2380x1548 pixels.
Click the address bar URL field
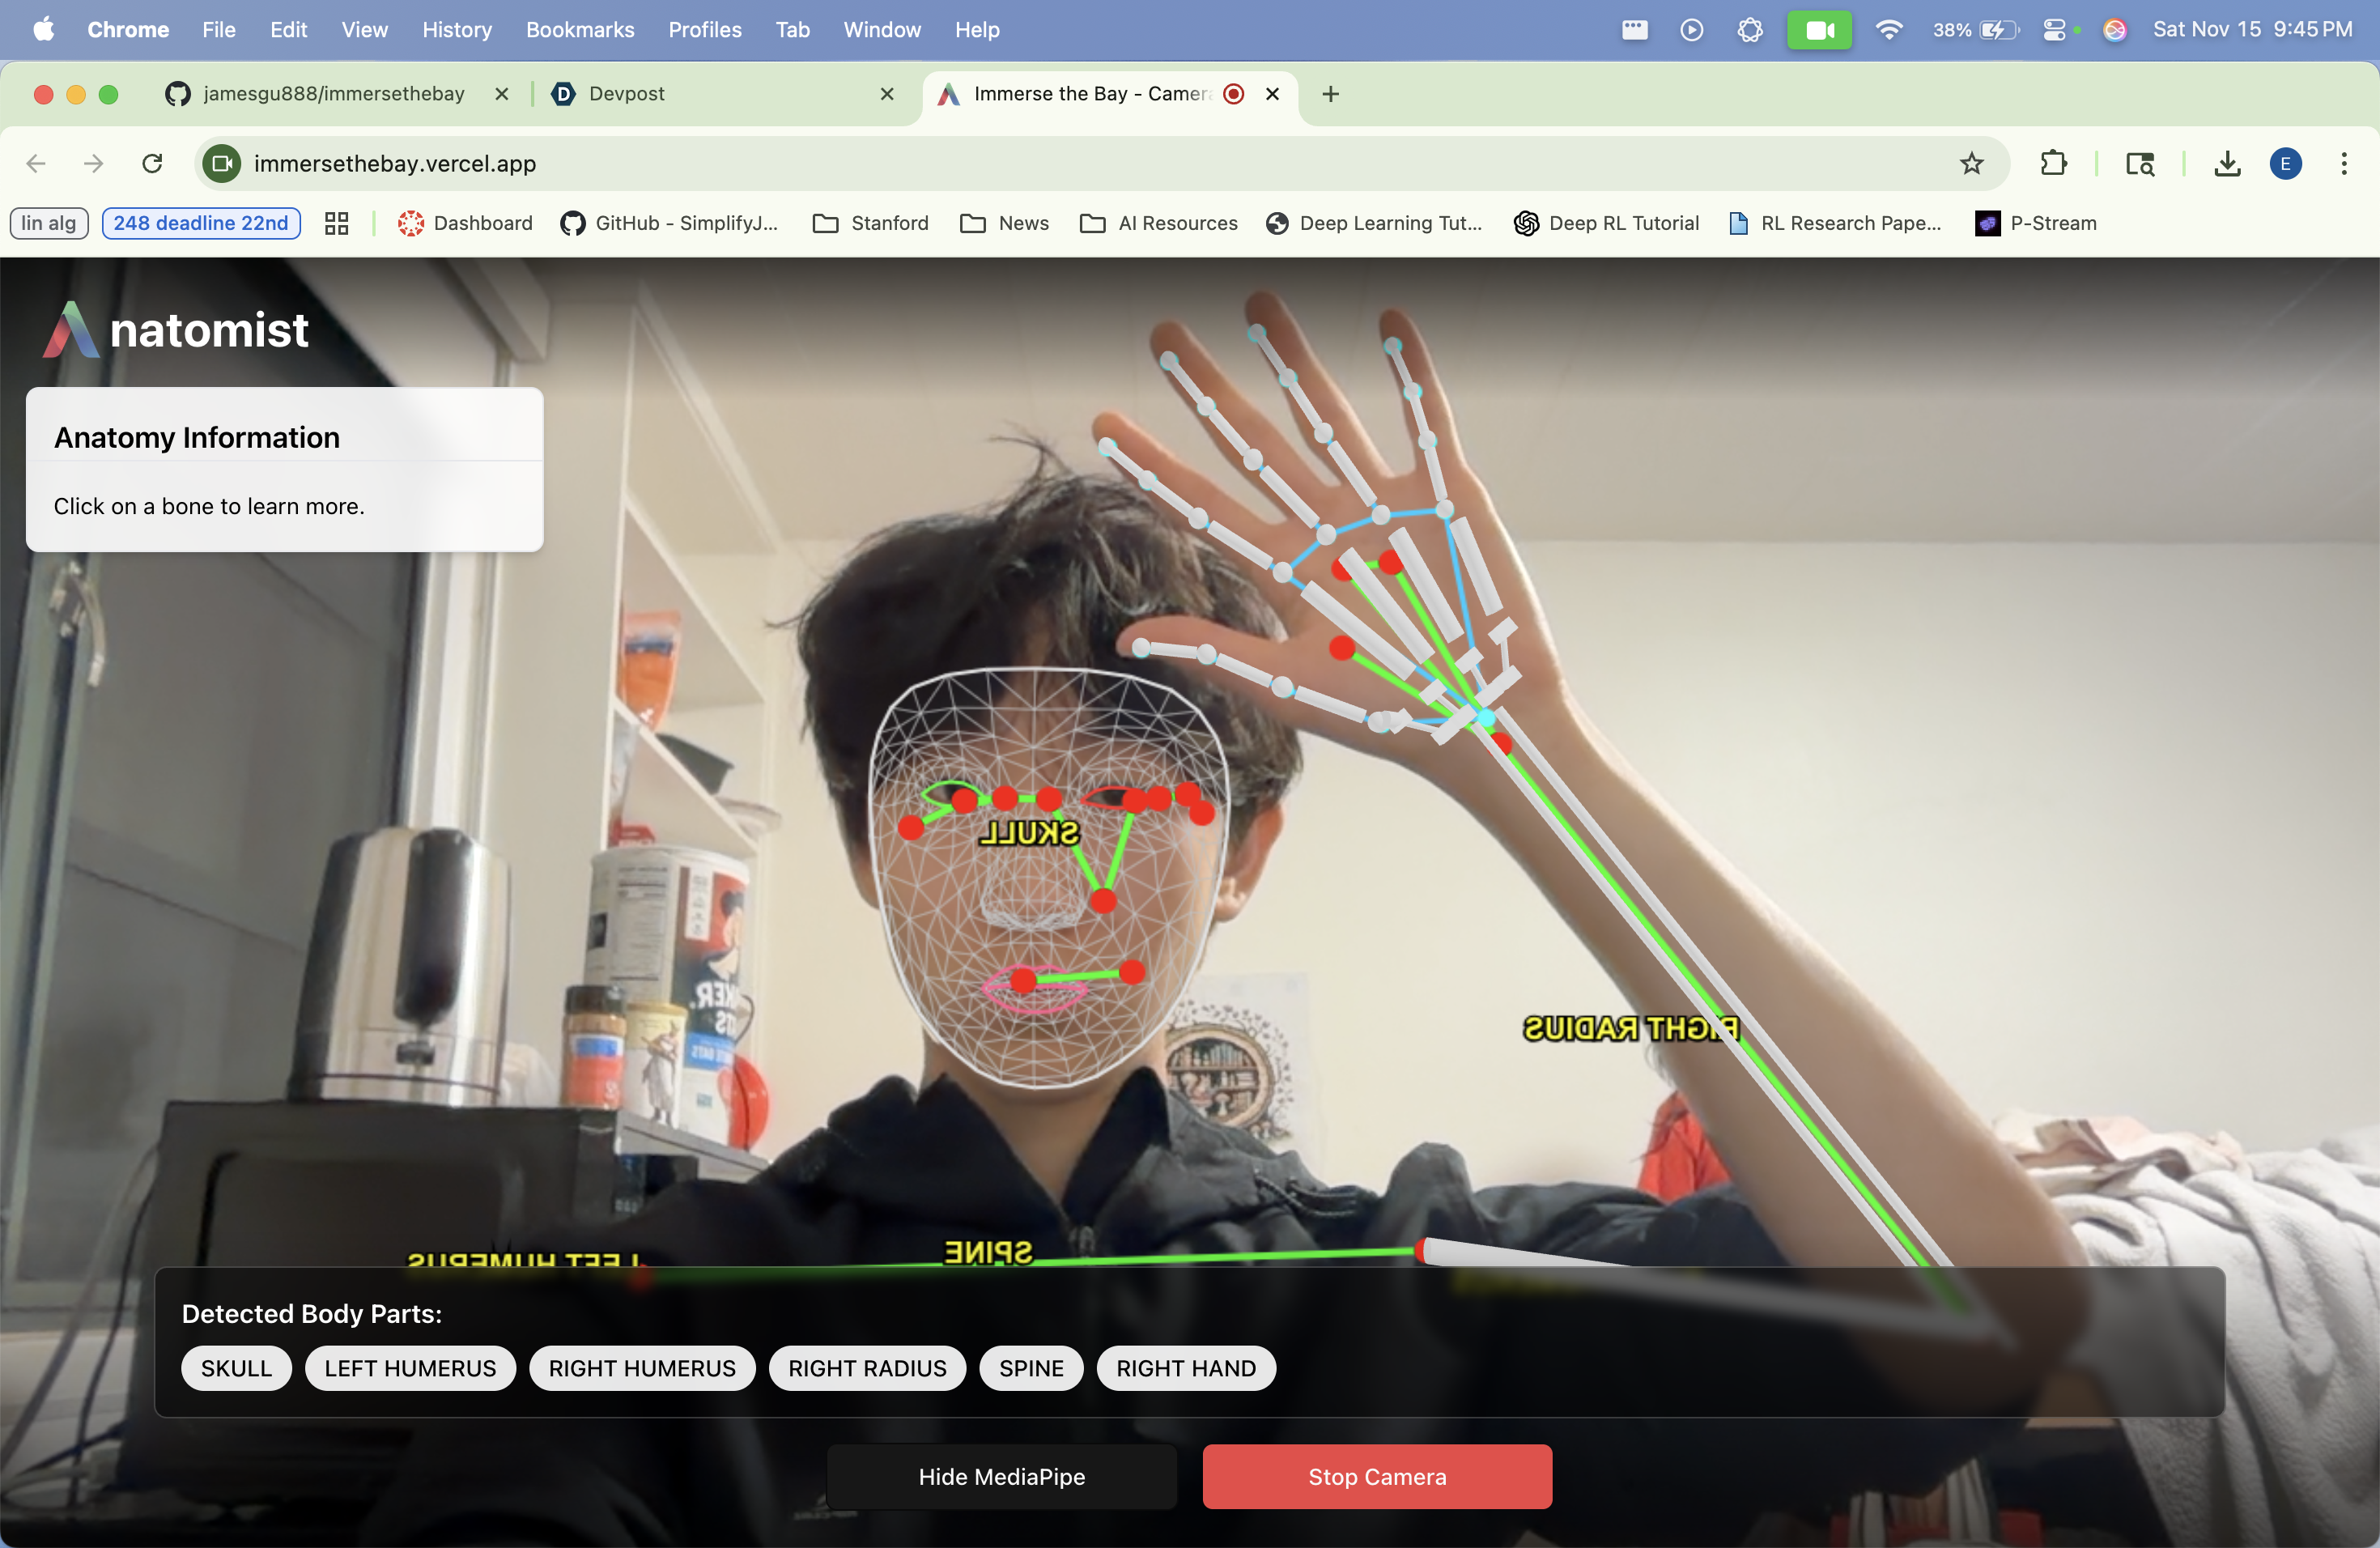(1000, 163)
